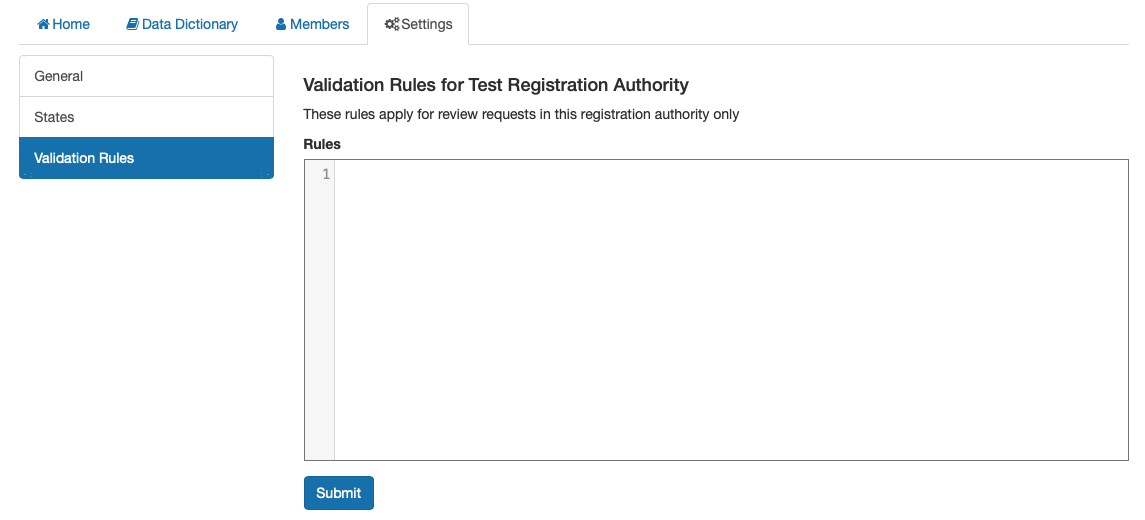Open the Home tab

(x=64, y=24)
